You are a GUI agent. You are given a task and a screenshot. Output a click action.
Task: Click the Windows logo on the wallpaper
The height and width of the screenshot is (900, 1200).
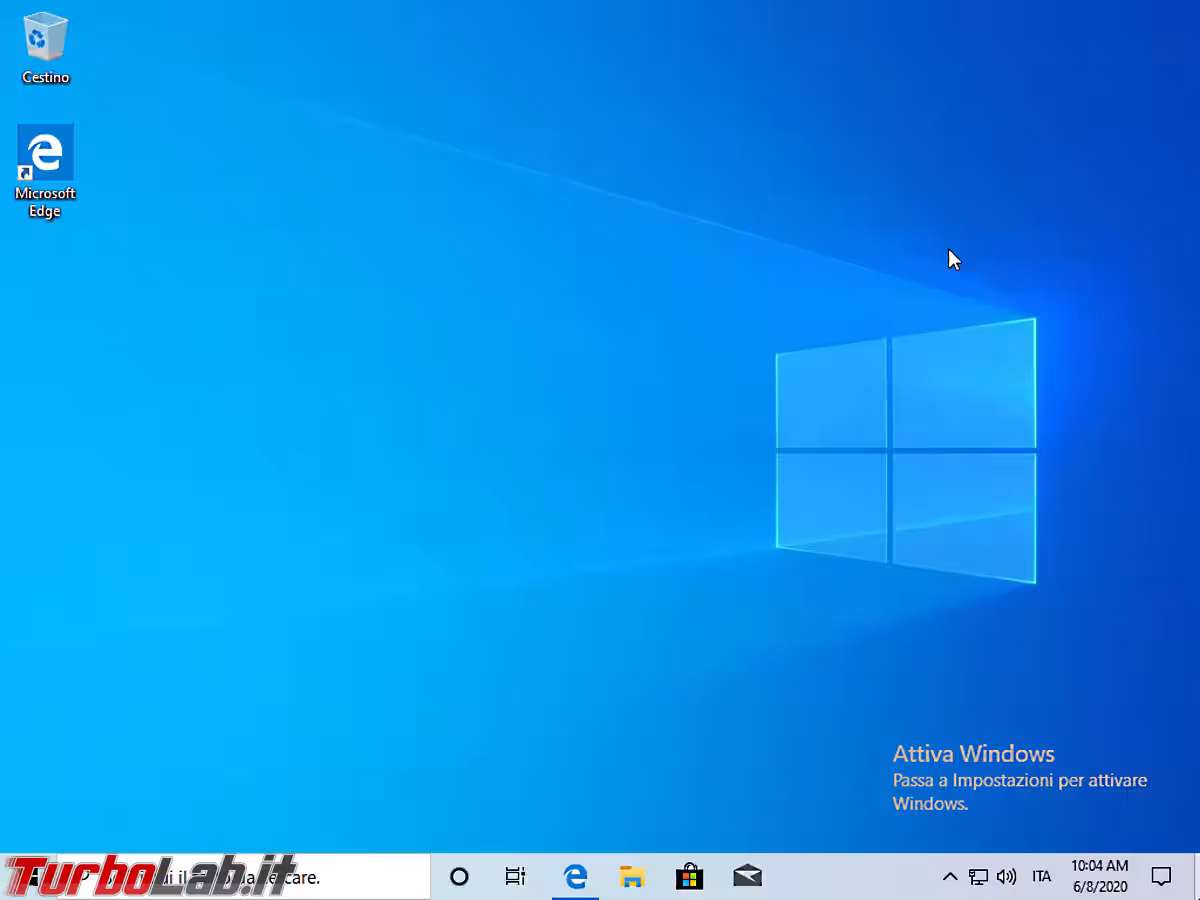tap(905, 451)
